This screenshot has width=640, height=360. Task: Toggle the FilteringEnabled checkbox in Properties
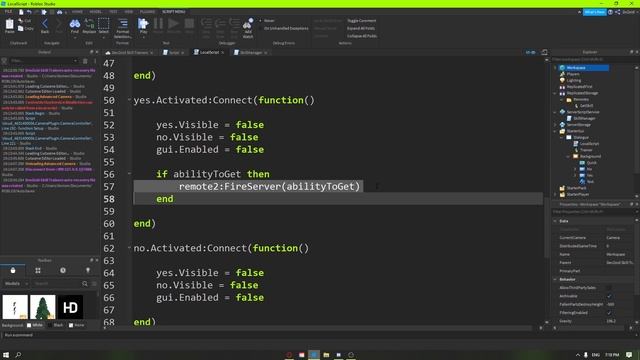(x=609, y=313)
